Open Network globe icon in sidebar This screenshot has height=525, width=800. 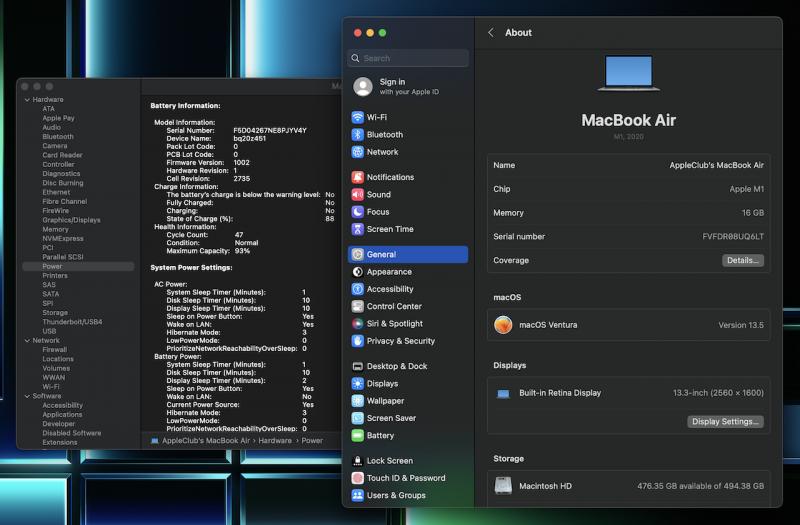tap(358, 152)
